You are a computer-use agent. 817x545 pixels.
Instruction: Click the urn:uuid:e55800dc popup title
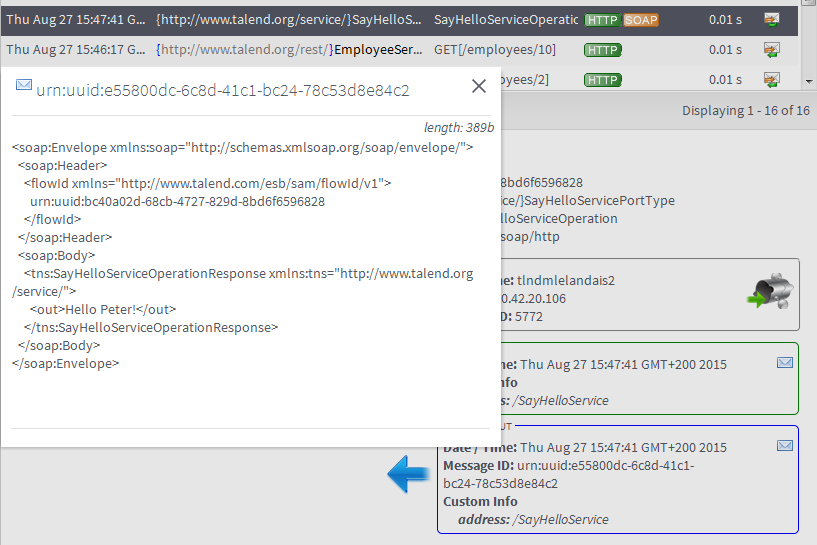click(222, 90)
